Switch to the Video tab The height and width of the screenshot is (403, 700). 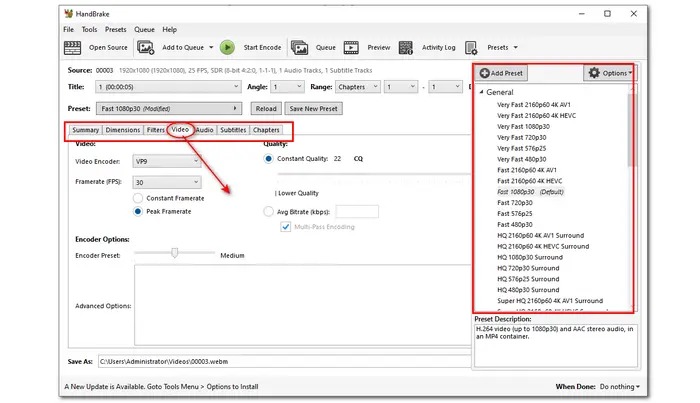(x=180, y=129)
